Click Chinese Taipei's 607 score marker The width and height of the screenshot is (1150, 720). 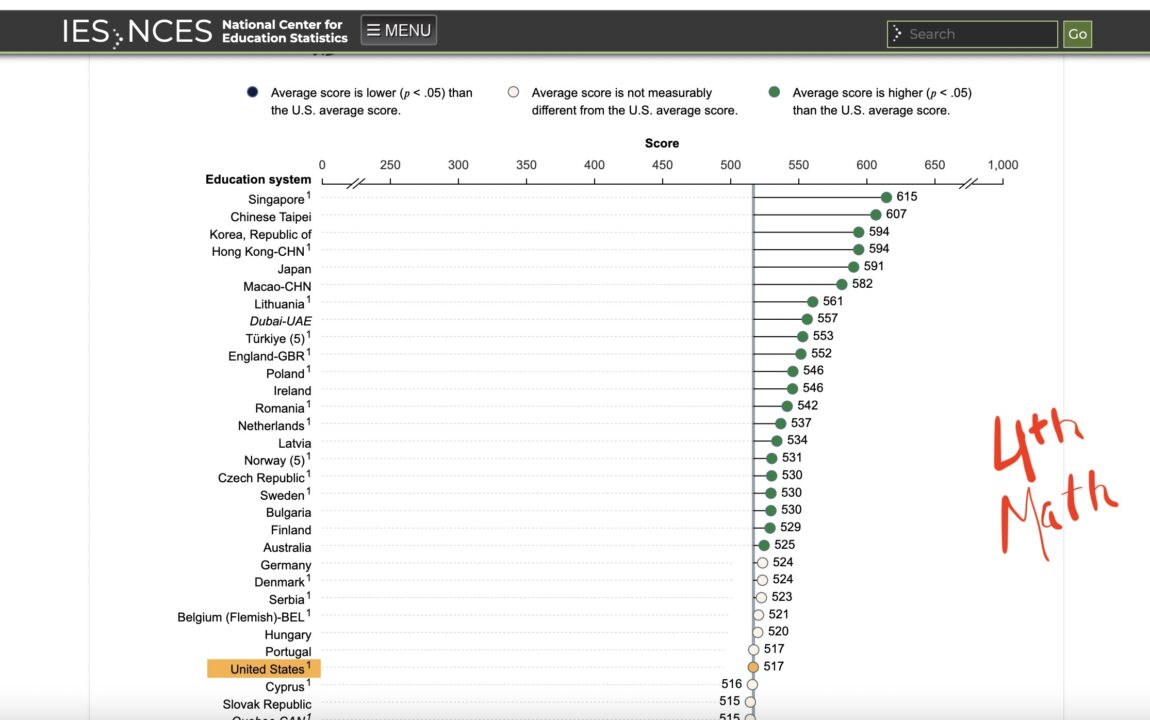click(x=875, y=214)
